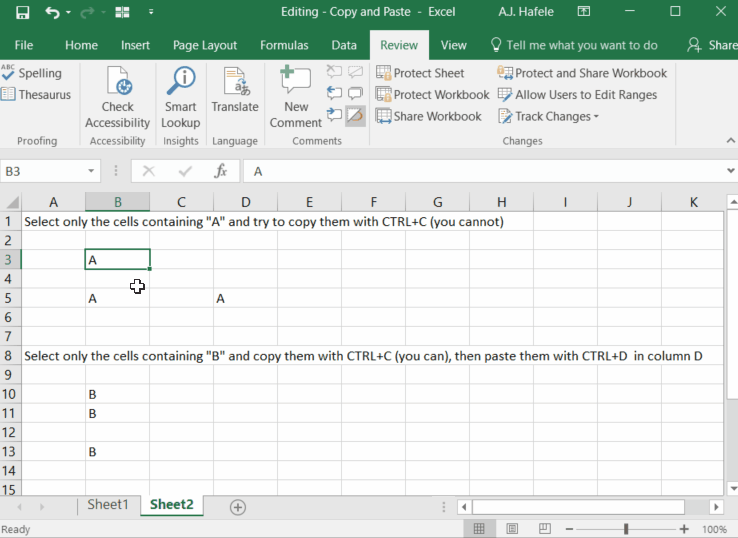This screenshot has width=738, height=538.
Task: Click the Name Box showing B3
Action: coord(43,171)
